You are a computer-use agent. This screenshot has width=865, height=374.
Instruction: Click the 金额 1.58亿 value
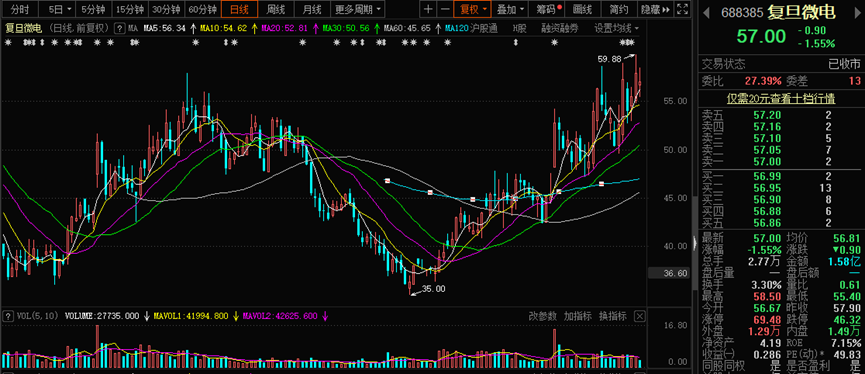pos(845,262)
